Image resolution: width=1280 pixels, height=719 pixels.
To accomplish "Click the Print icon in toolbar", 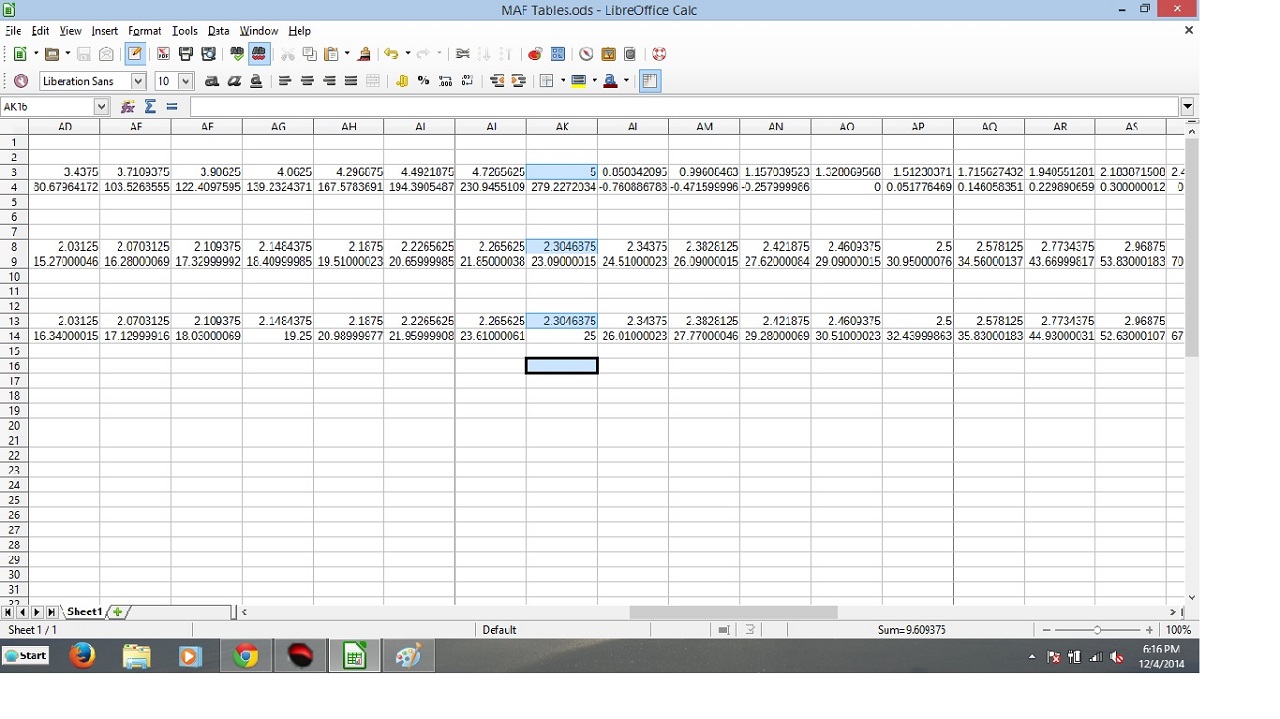I will tap(186, 54).
